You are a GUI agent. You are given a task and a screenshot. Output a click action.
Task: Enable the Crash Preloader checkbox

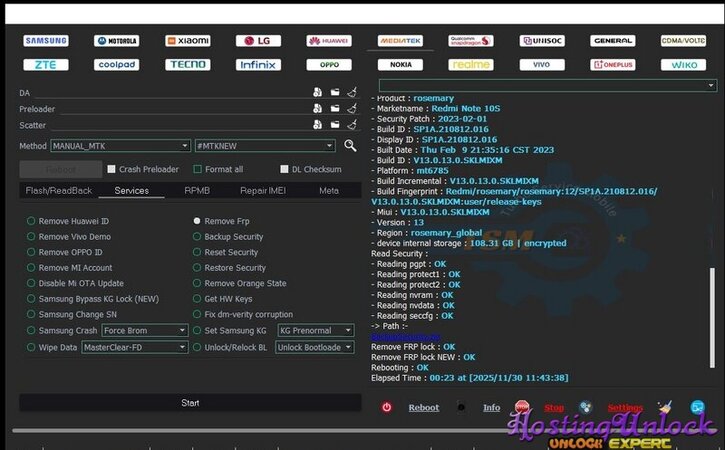tap(112, 169)
